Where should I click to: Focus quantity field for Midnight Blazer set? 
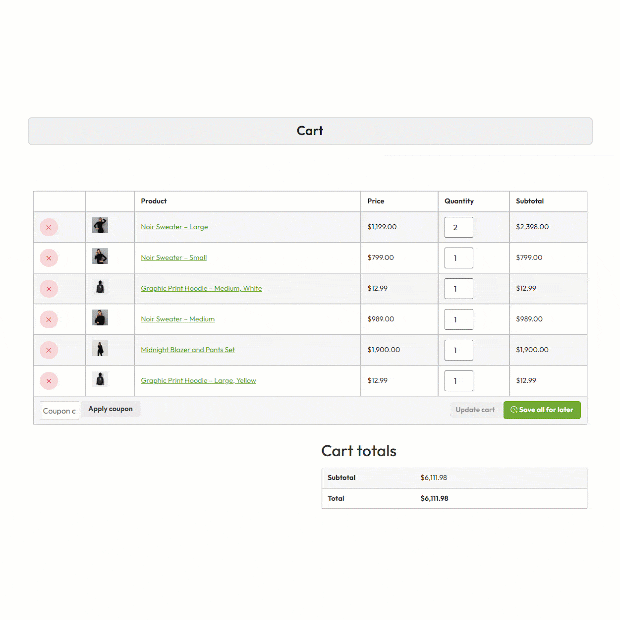click(458, 351)
